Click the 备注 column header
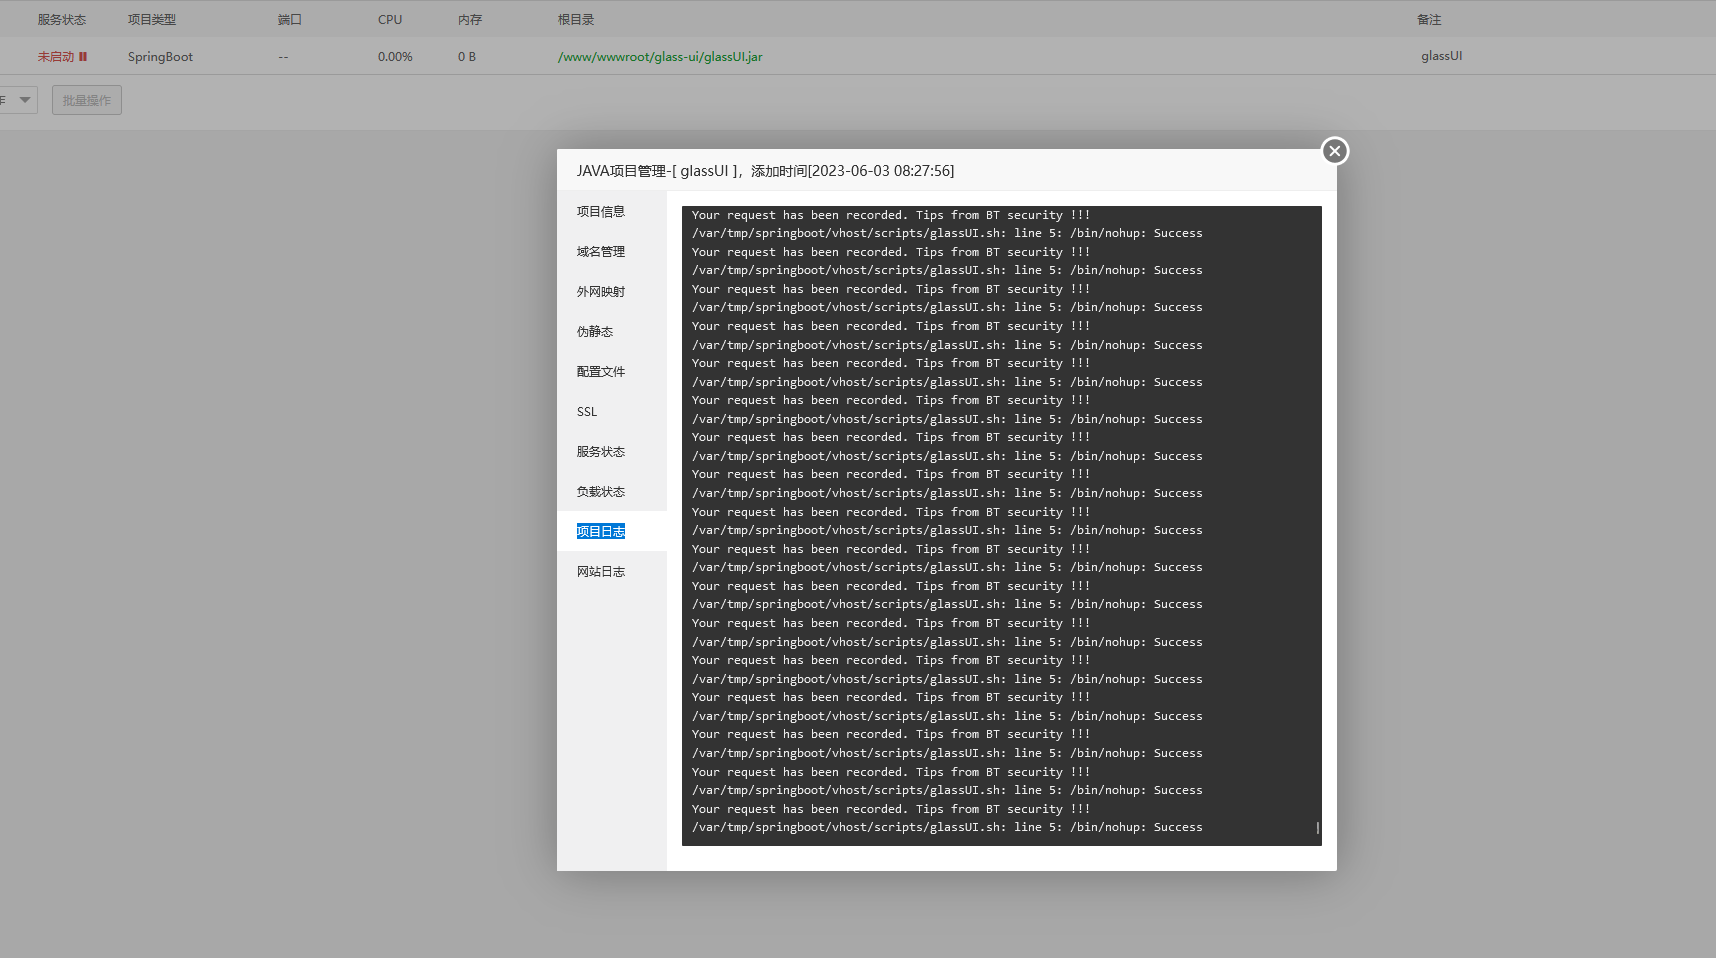1716x958 pixels. click(1429, 20)
